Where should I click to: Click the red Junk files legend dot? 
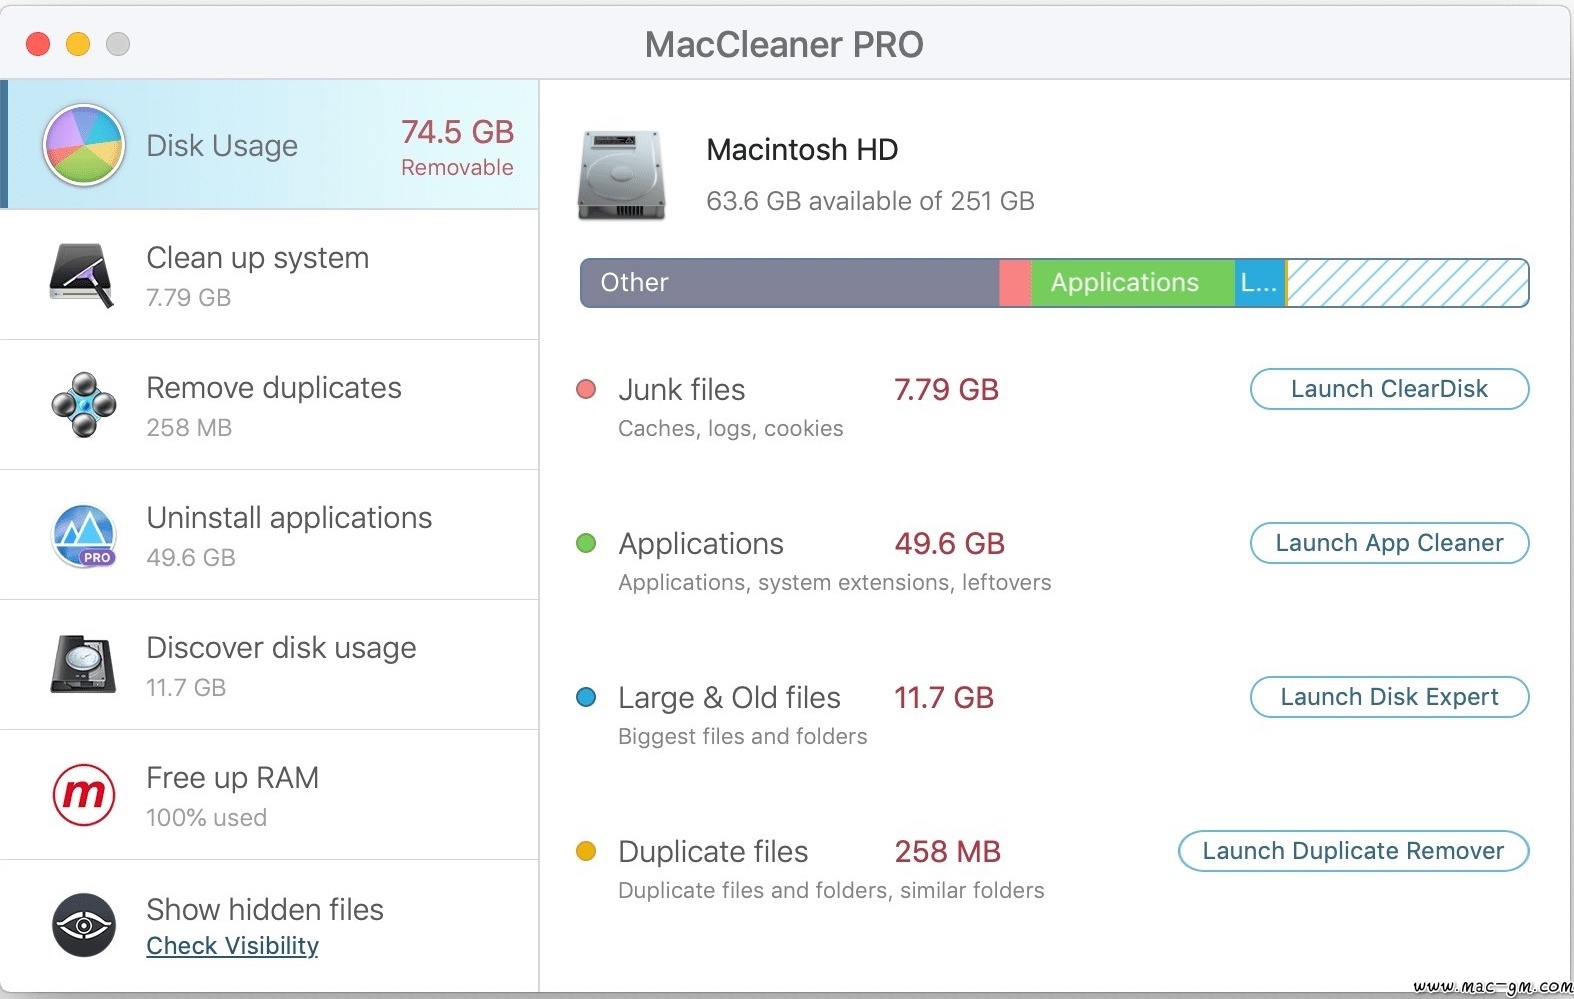pos(587,389)
